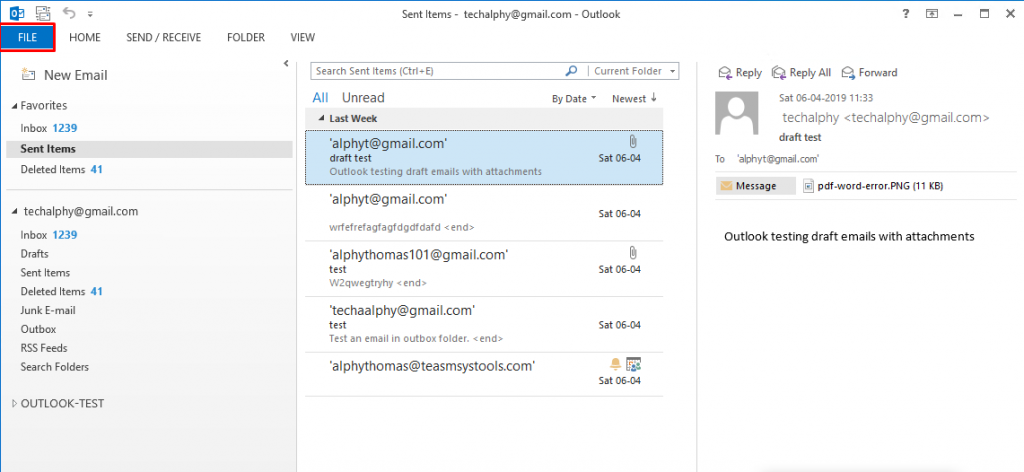Select the email to techaalphy@gmail.com
The image size is (1024, 472).
coord(484,324)
